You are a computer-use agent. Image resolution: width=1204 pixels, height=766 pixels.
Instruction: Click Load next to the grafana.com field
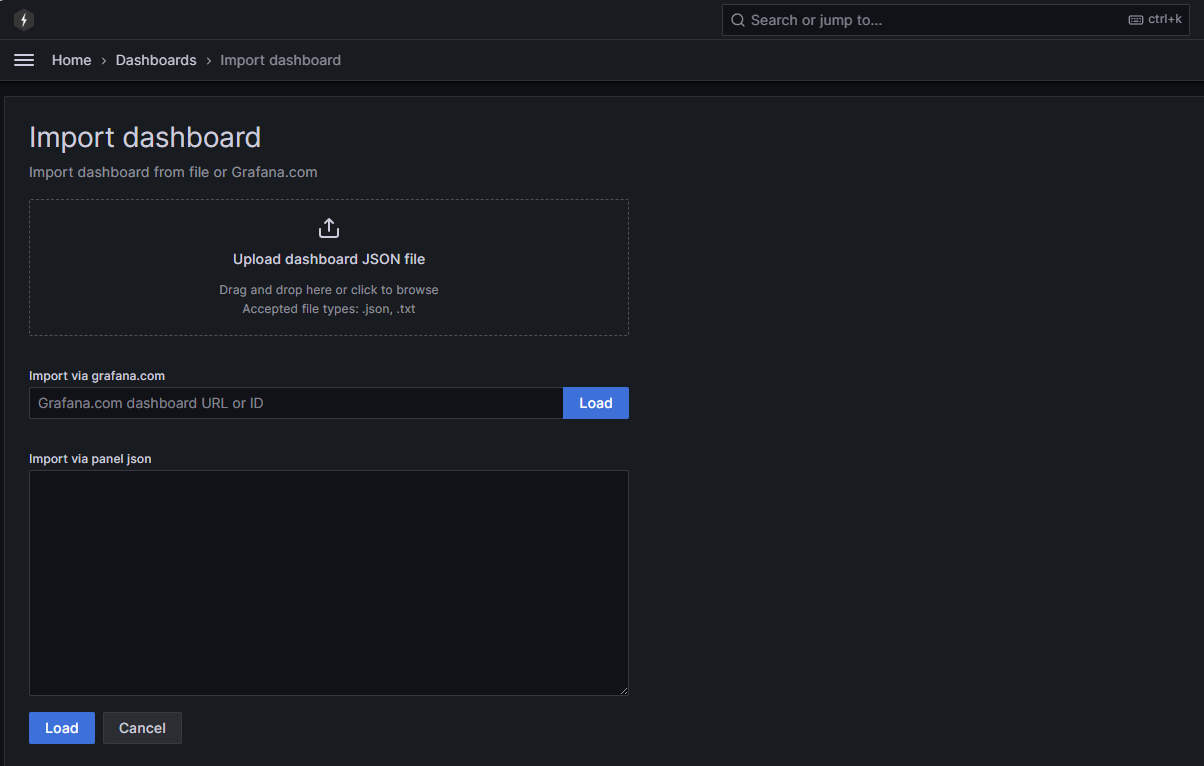596,403
